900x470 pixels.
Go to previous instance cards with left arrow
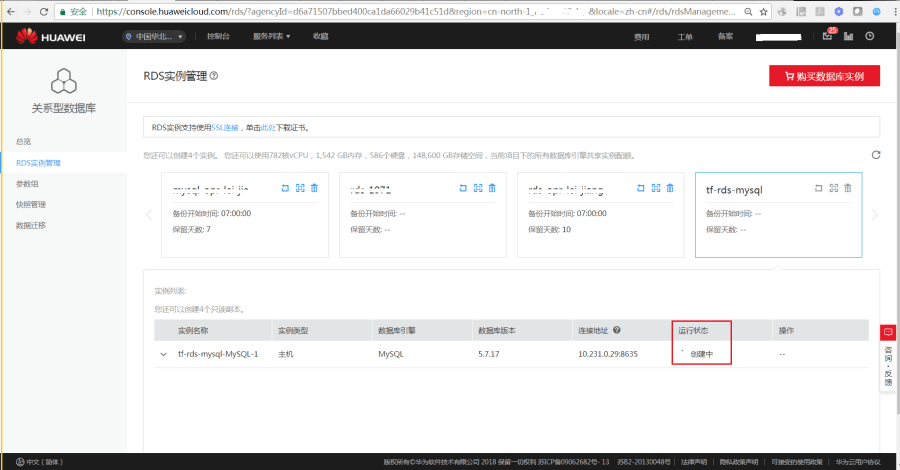(149, 215)
